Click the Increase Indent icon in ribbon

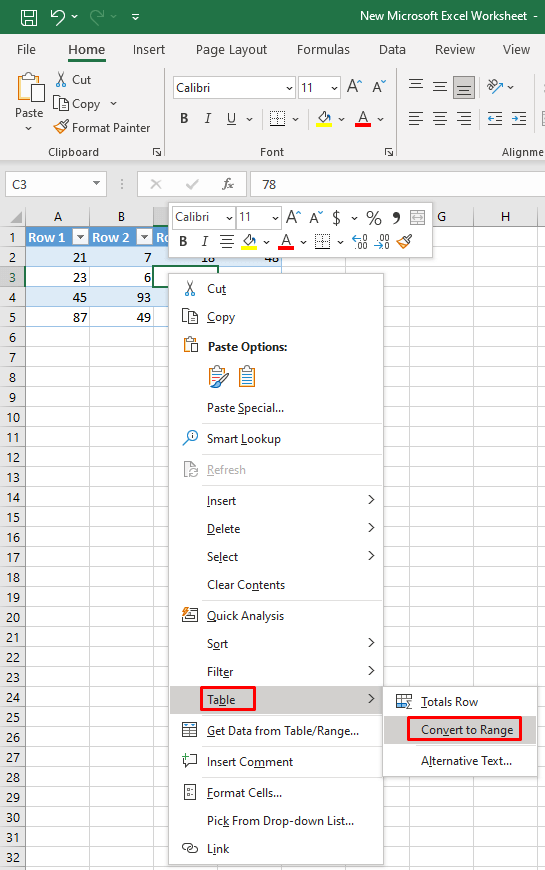pos(519,118)
